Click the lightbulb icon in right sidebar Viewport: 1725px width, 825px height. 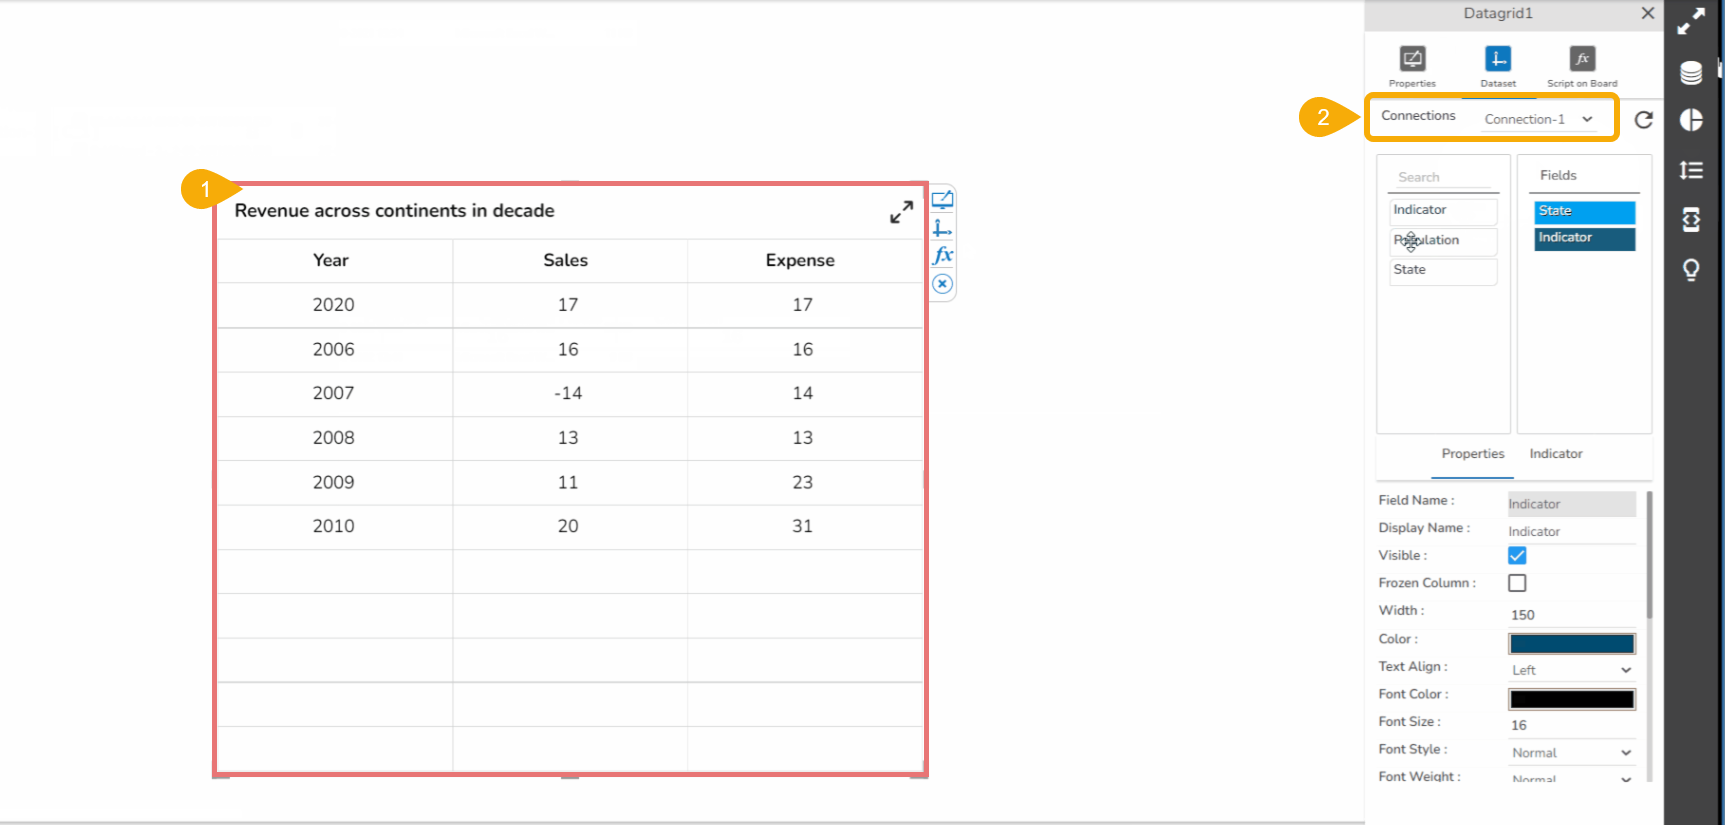[1691, 270]
